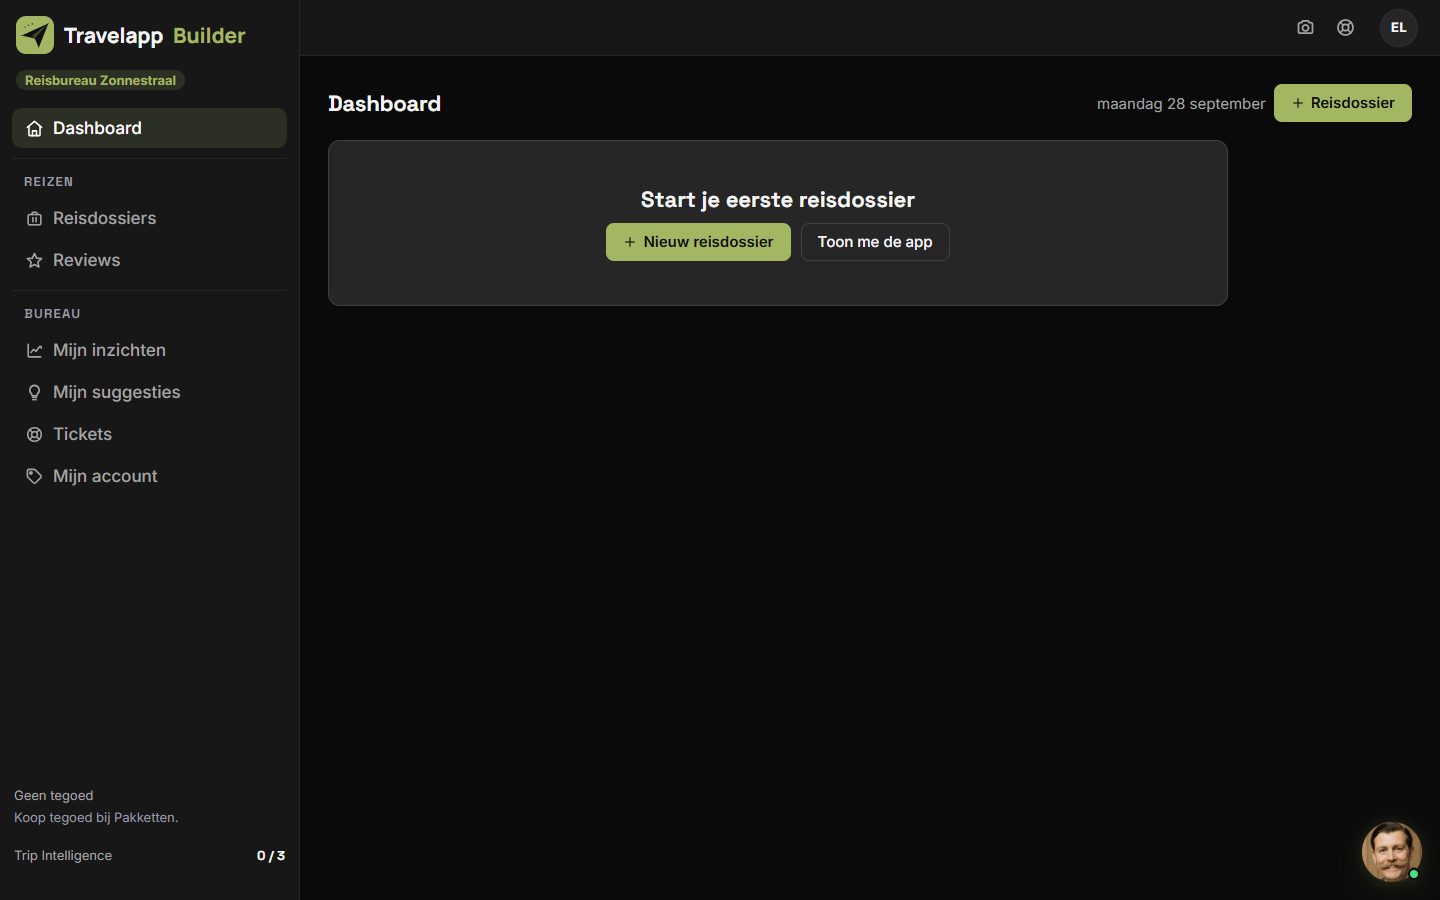This screenshot has height=900, width=1440.
Task: Click the Travelapp paper plane logo
Action: coord(35,35)
